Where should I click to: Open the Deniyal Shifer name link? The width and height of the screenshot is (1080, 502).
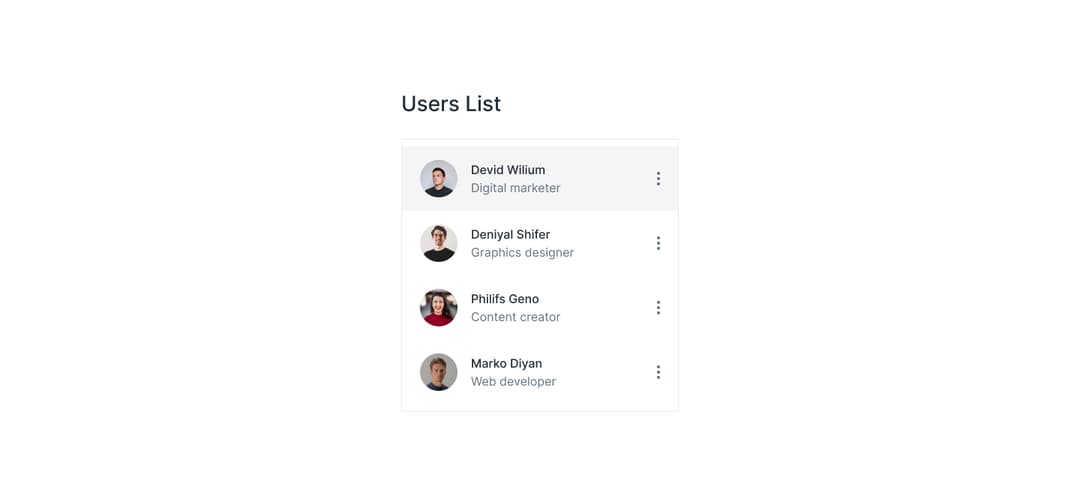coord(510,235)
